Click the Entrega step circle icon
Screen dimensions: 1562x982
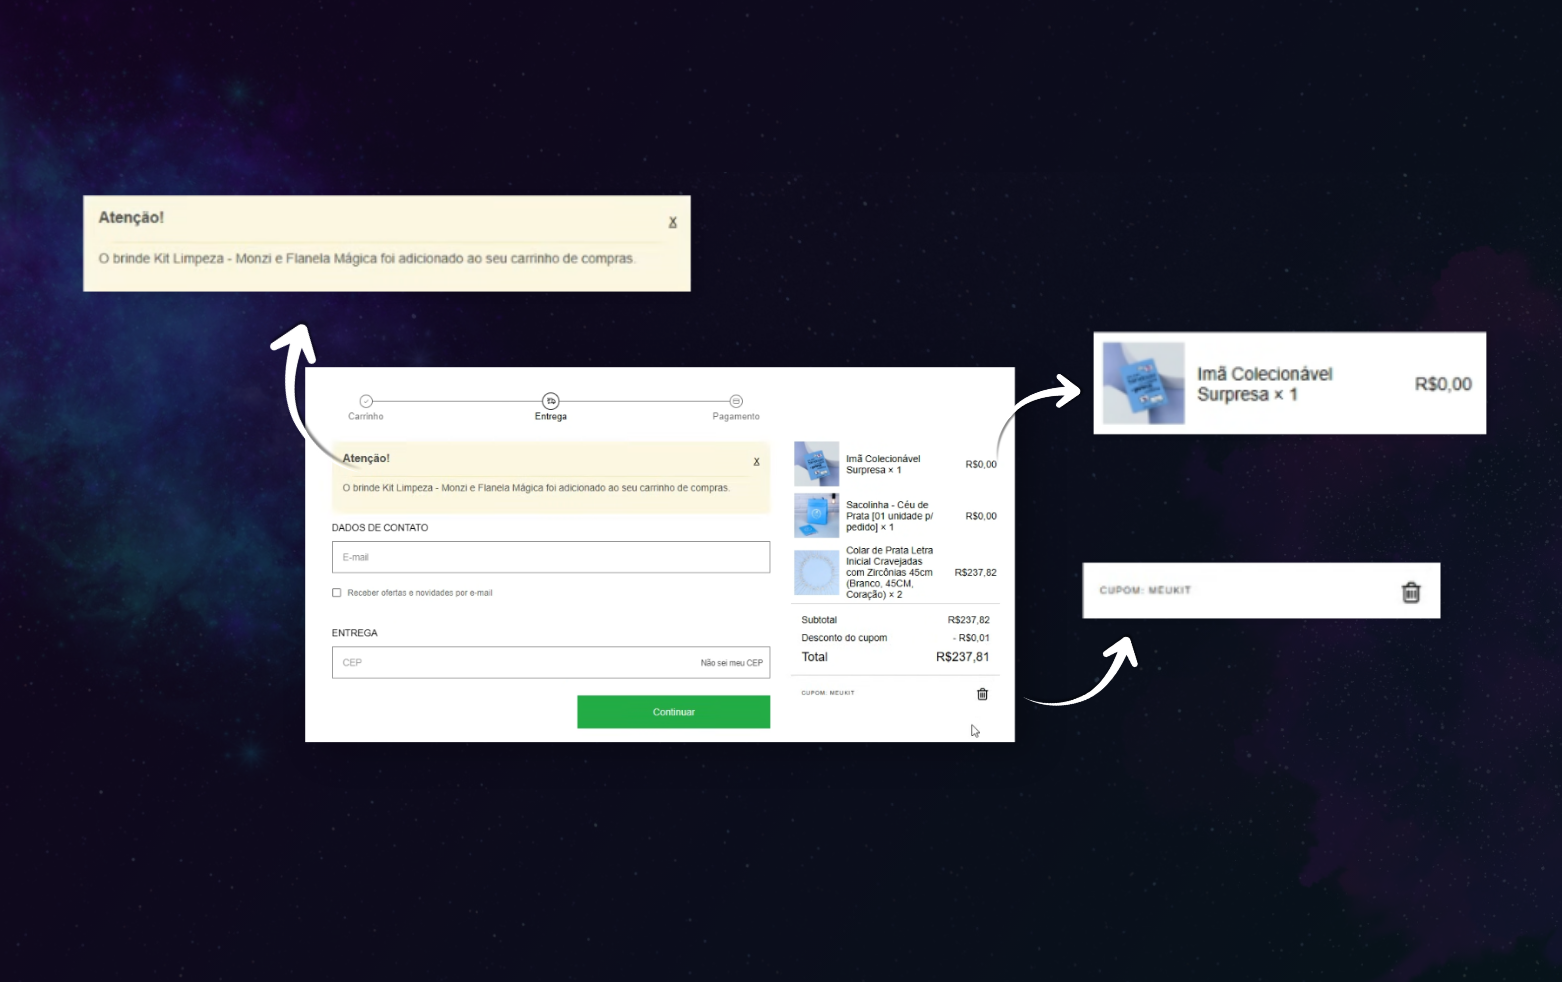tap(551, 401)
